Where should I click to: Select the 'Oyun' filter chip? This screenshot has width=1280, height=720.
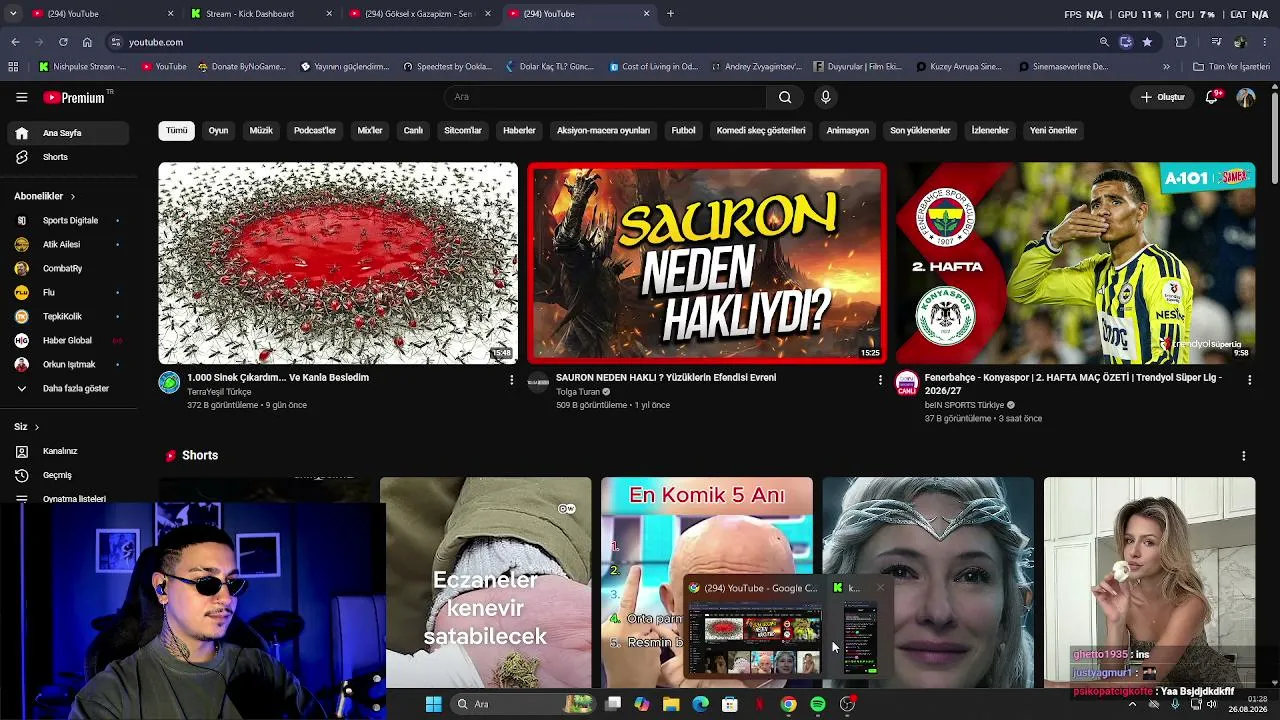[x=218, y=130]
